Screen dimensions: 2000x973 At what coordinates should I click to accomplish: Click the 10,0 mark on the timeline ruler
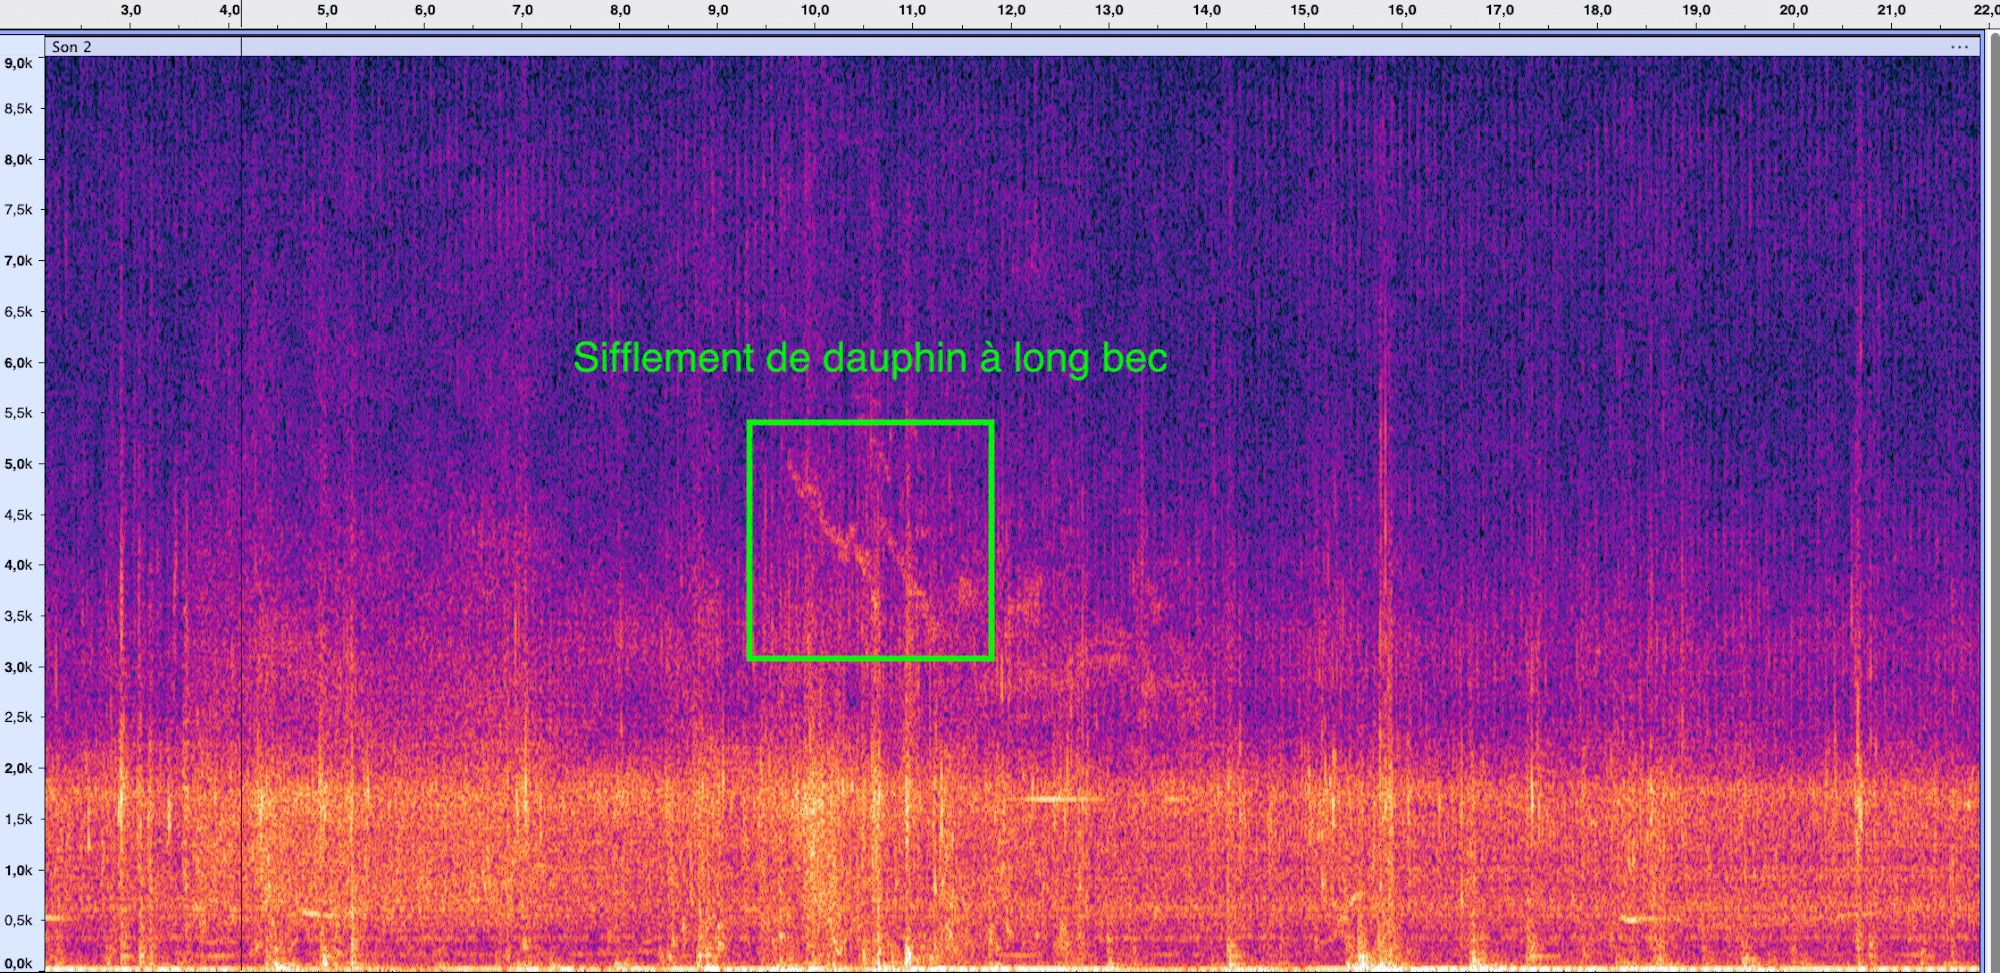click(x=815, y=11)
